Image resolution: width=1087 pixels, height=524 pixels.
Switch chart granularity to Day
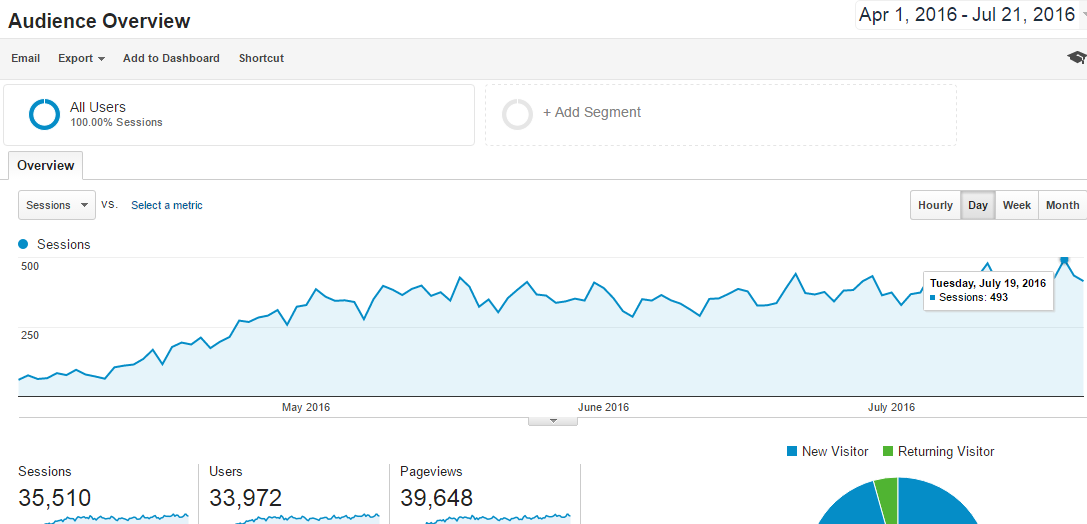pyautogui.click(x=978, y=205)
